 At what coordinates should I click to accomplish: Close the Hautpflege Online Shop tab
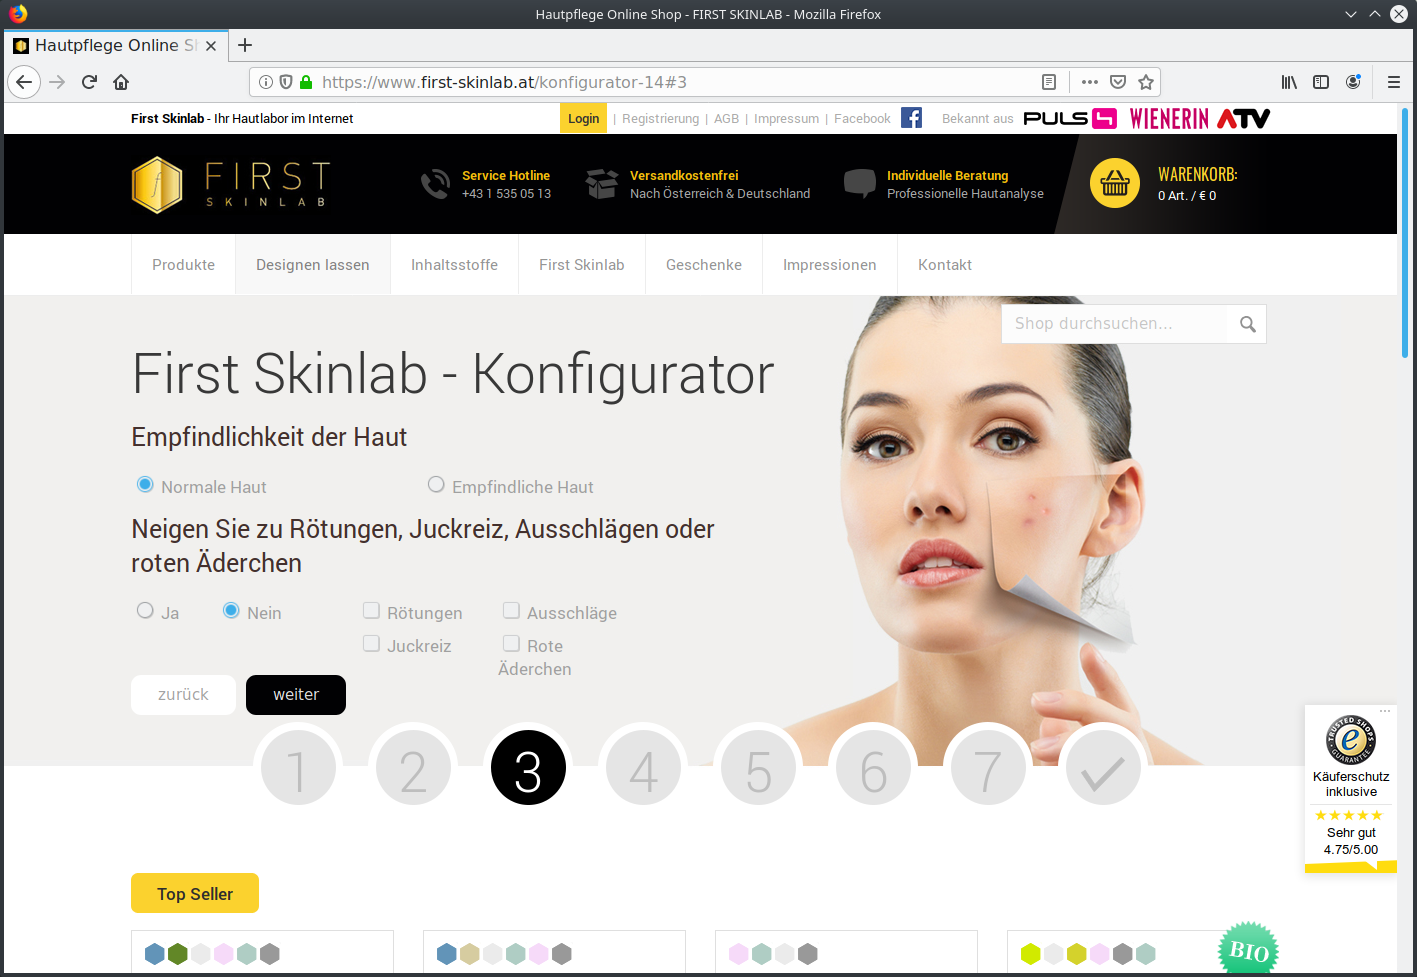(x=211, y=46)
